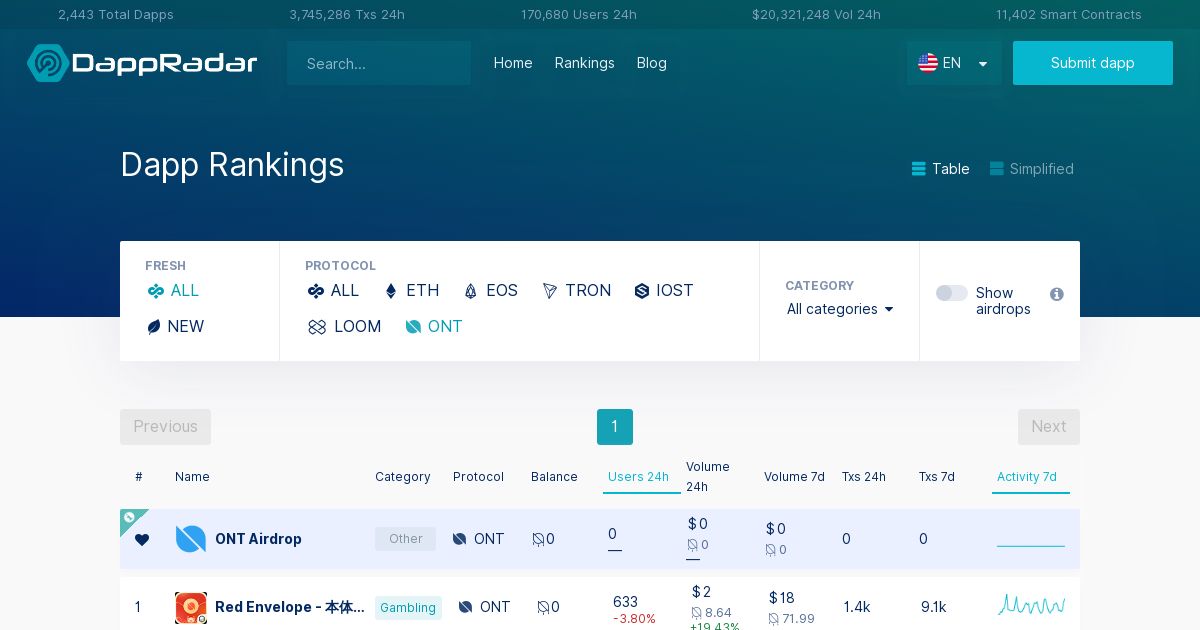This screenshot has width=1200, height=630.
Task: Toggle the Show airdrops switch
Action: 952,293
